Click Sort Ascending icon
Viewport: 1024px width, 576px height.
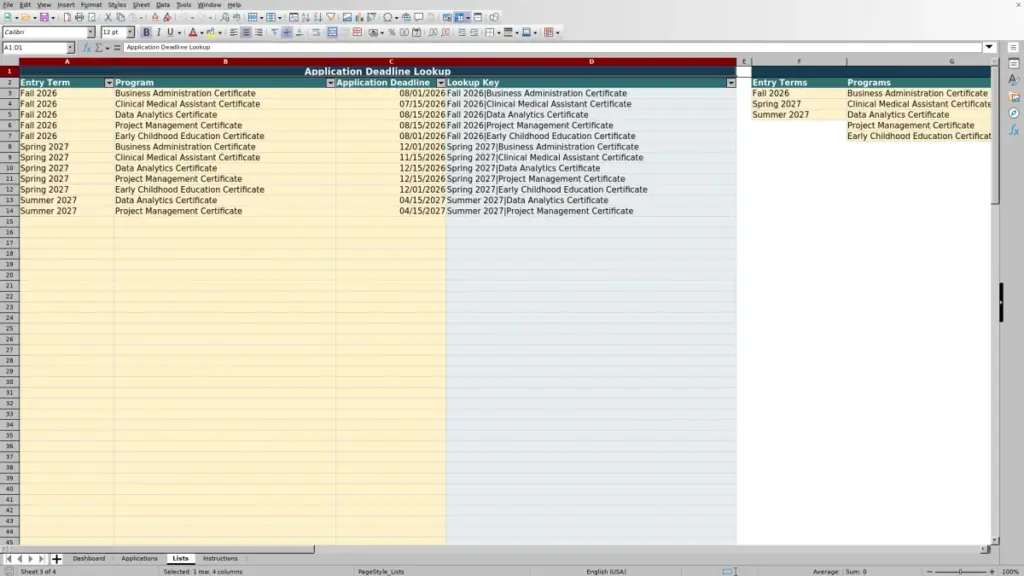[x=306, y=17]
